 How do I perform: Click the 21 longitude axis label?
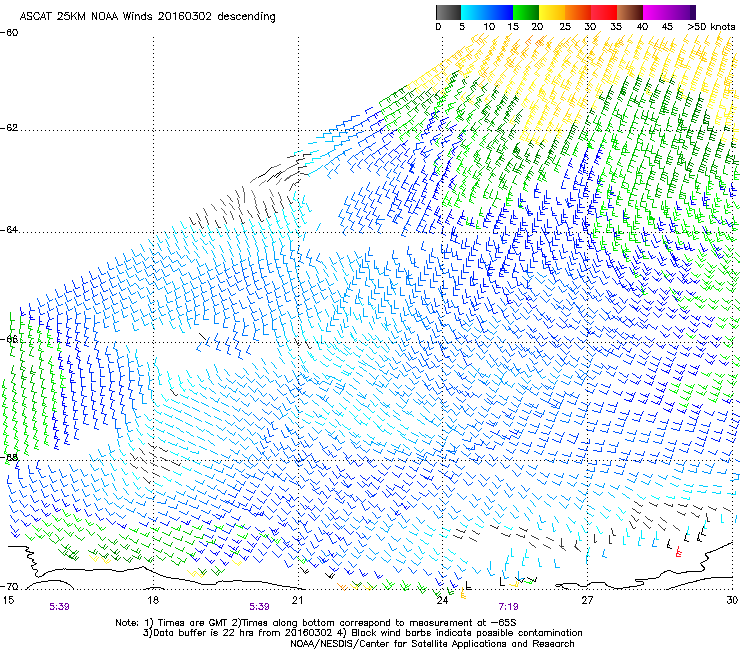click(x=297, y=600)
